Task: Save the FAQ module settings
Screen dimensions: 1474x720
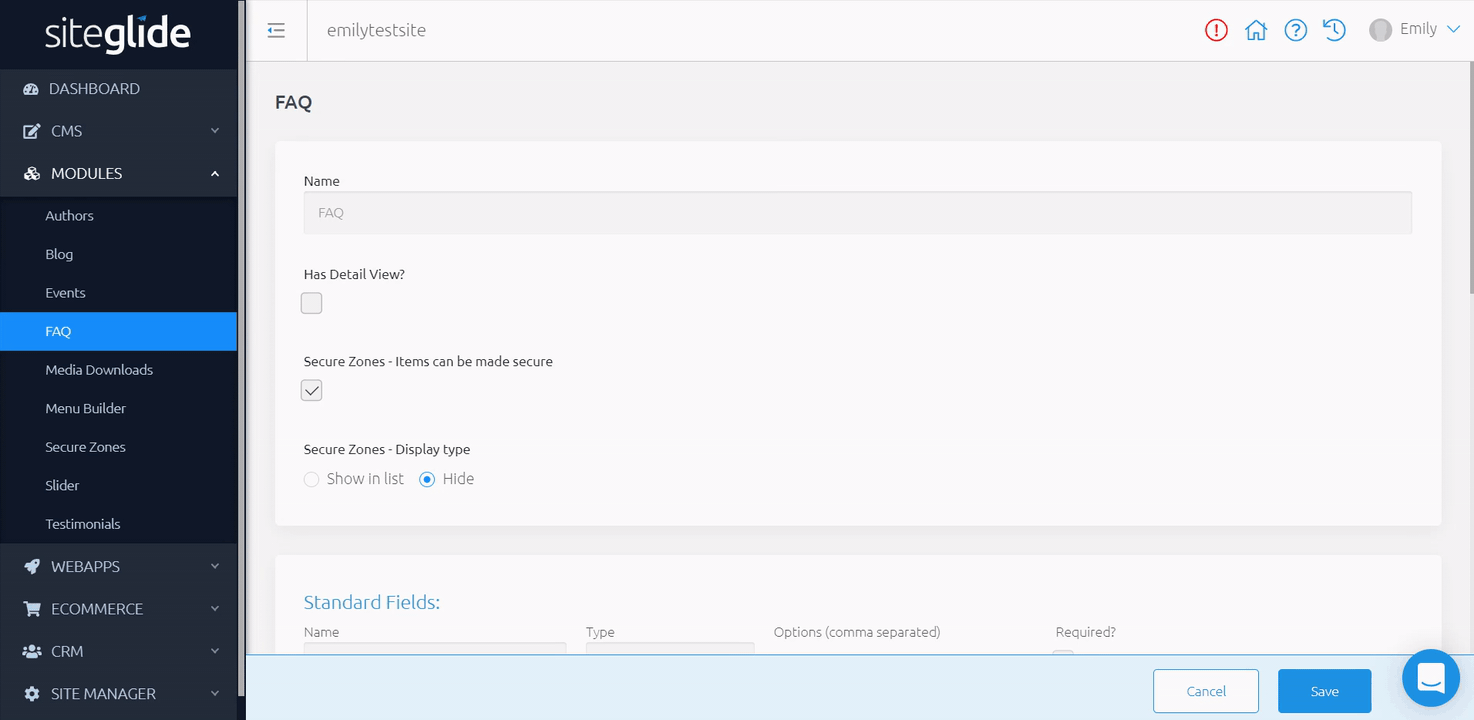Action: click(1324, 691)
